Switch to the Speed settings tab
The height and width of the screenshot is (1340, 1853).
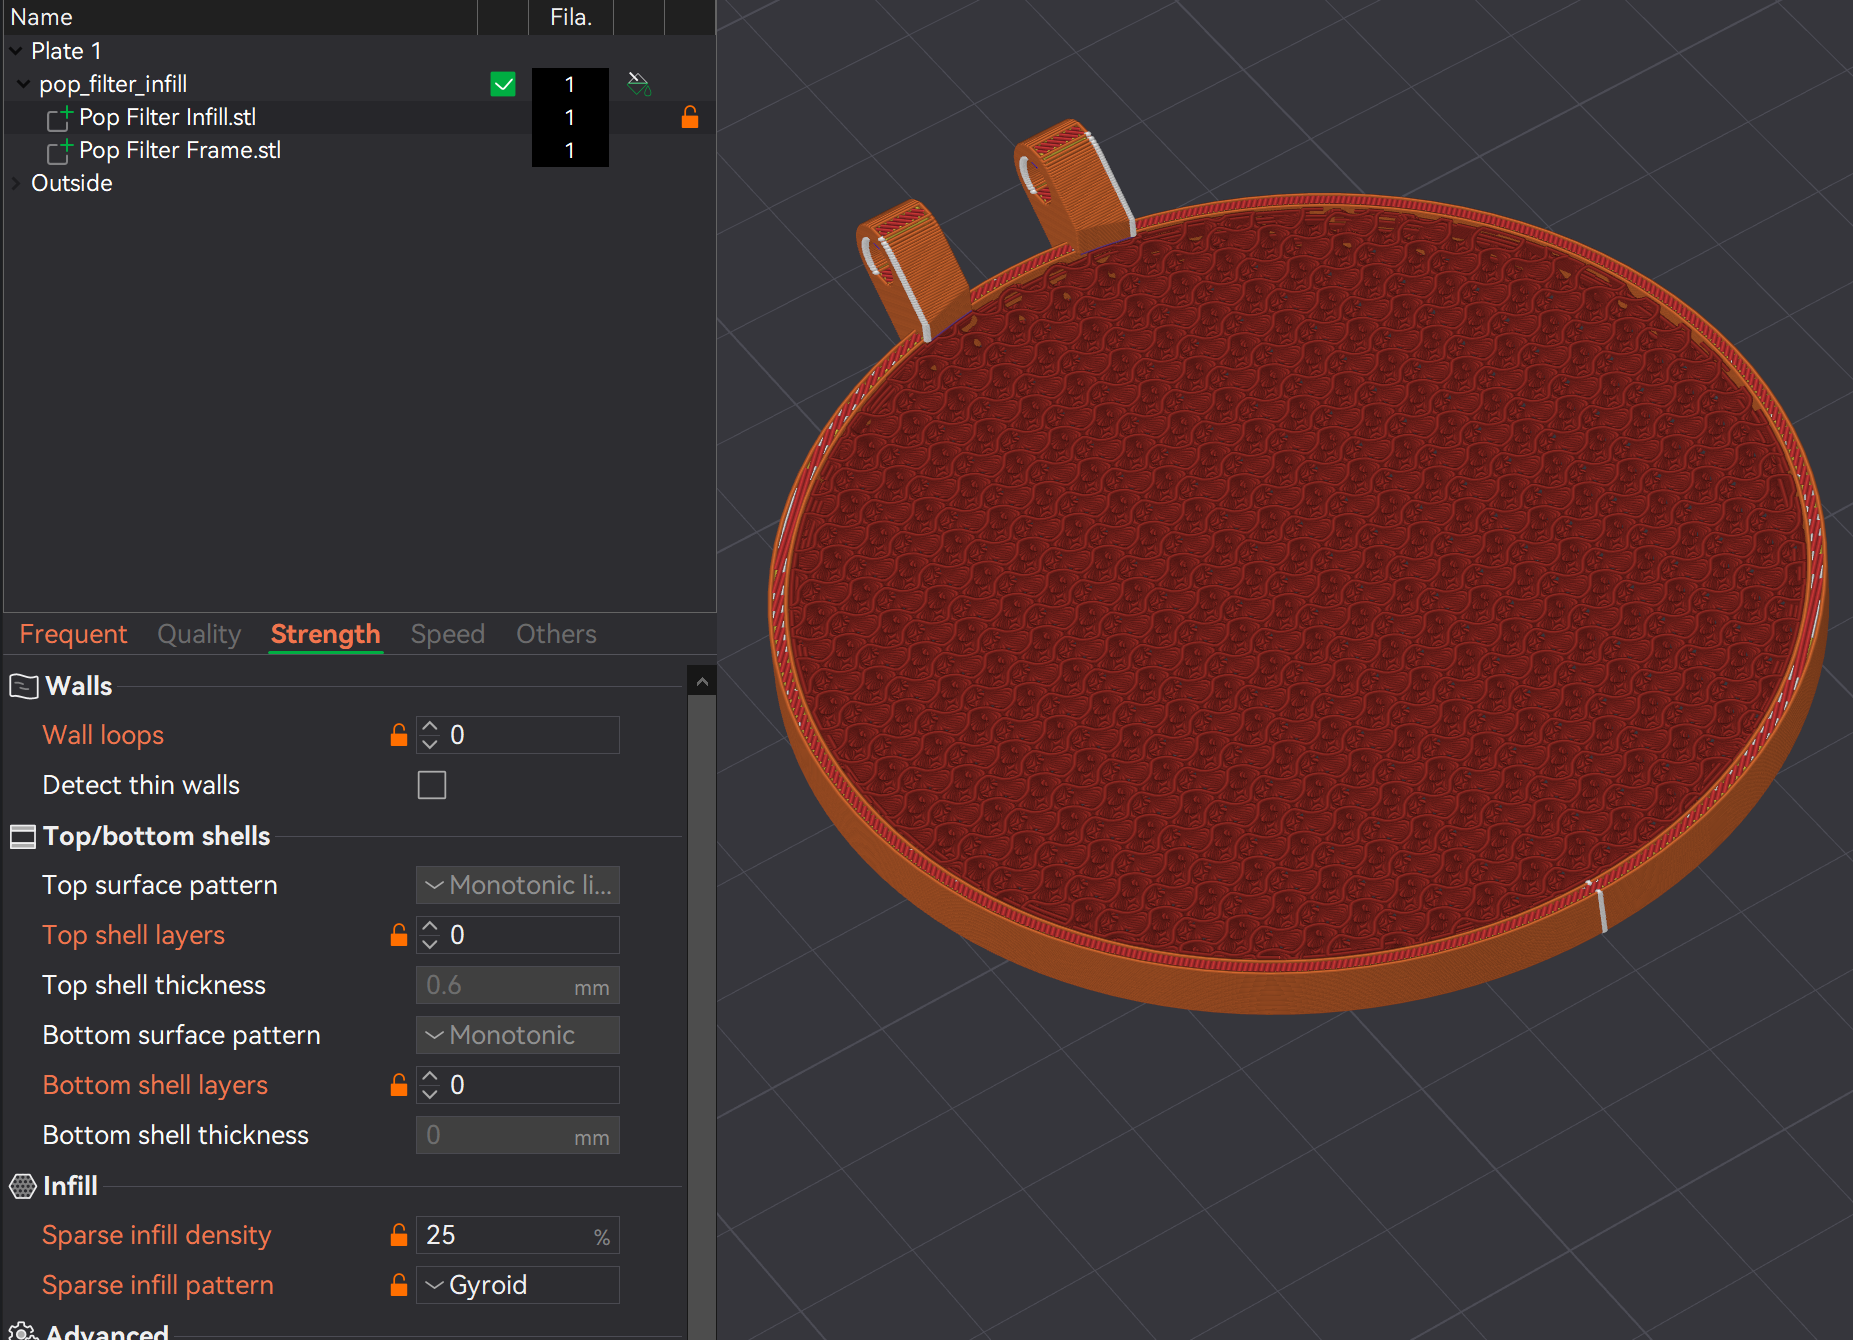[x=447, y=633]
